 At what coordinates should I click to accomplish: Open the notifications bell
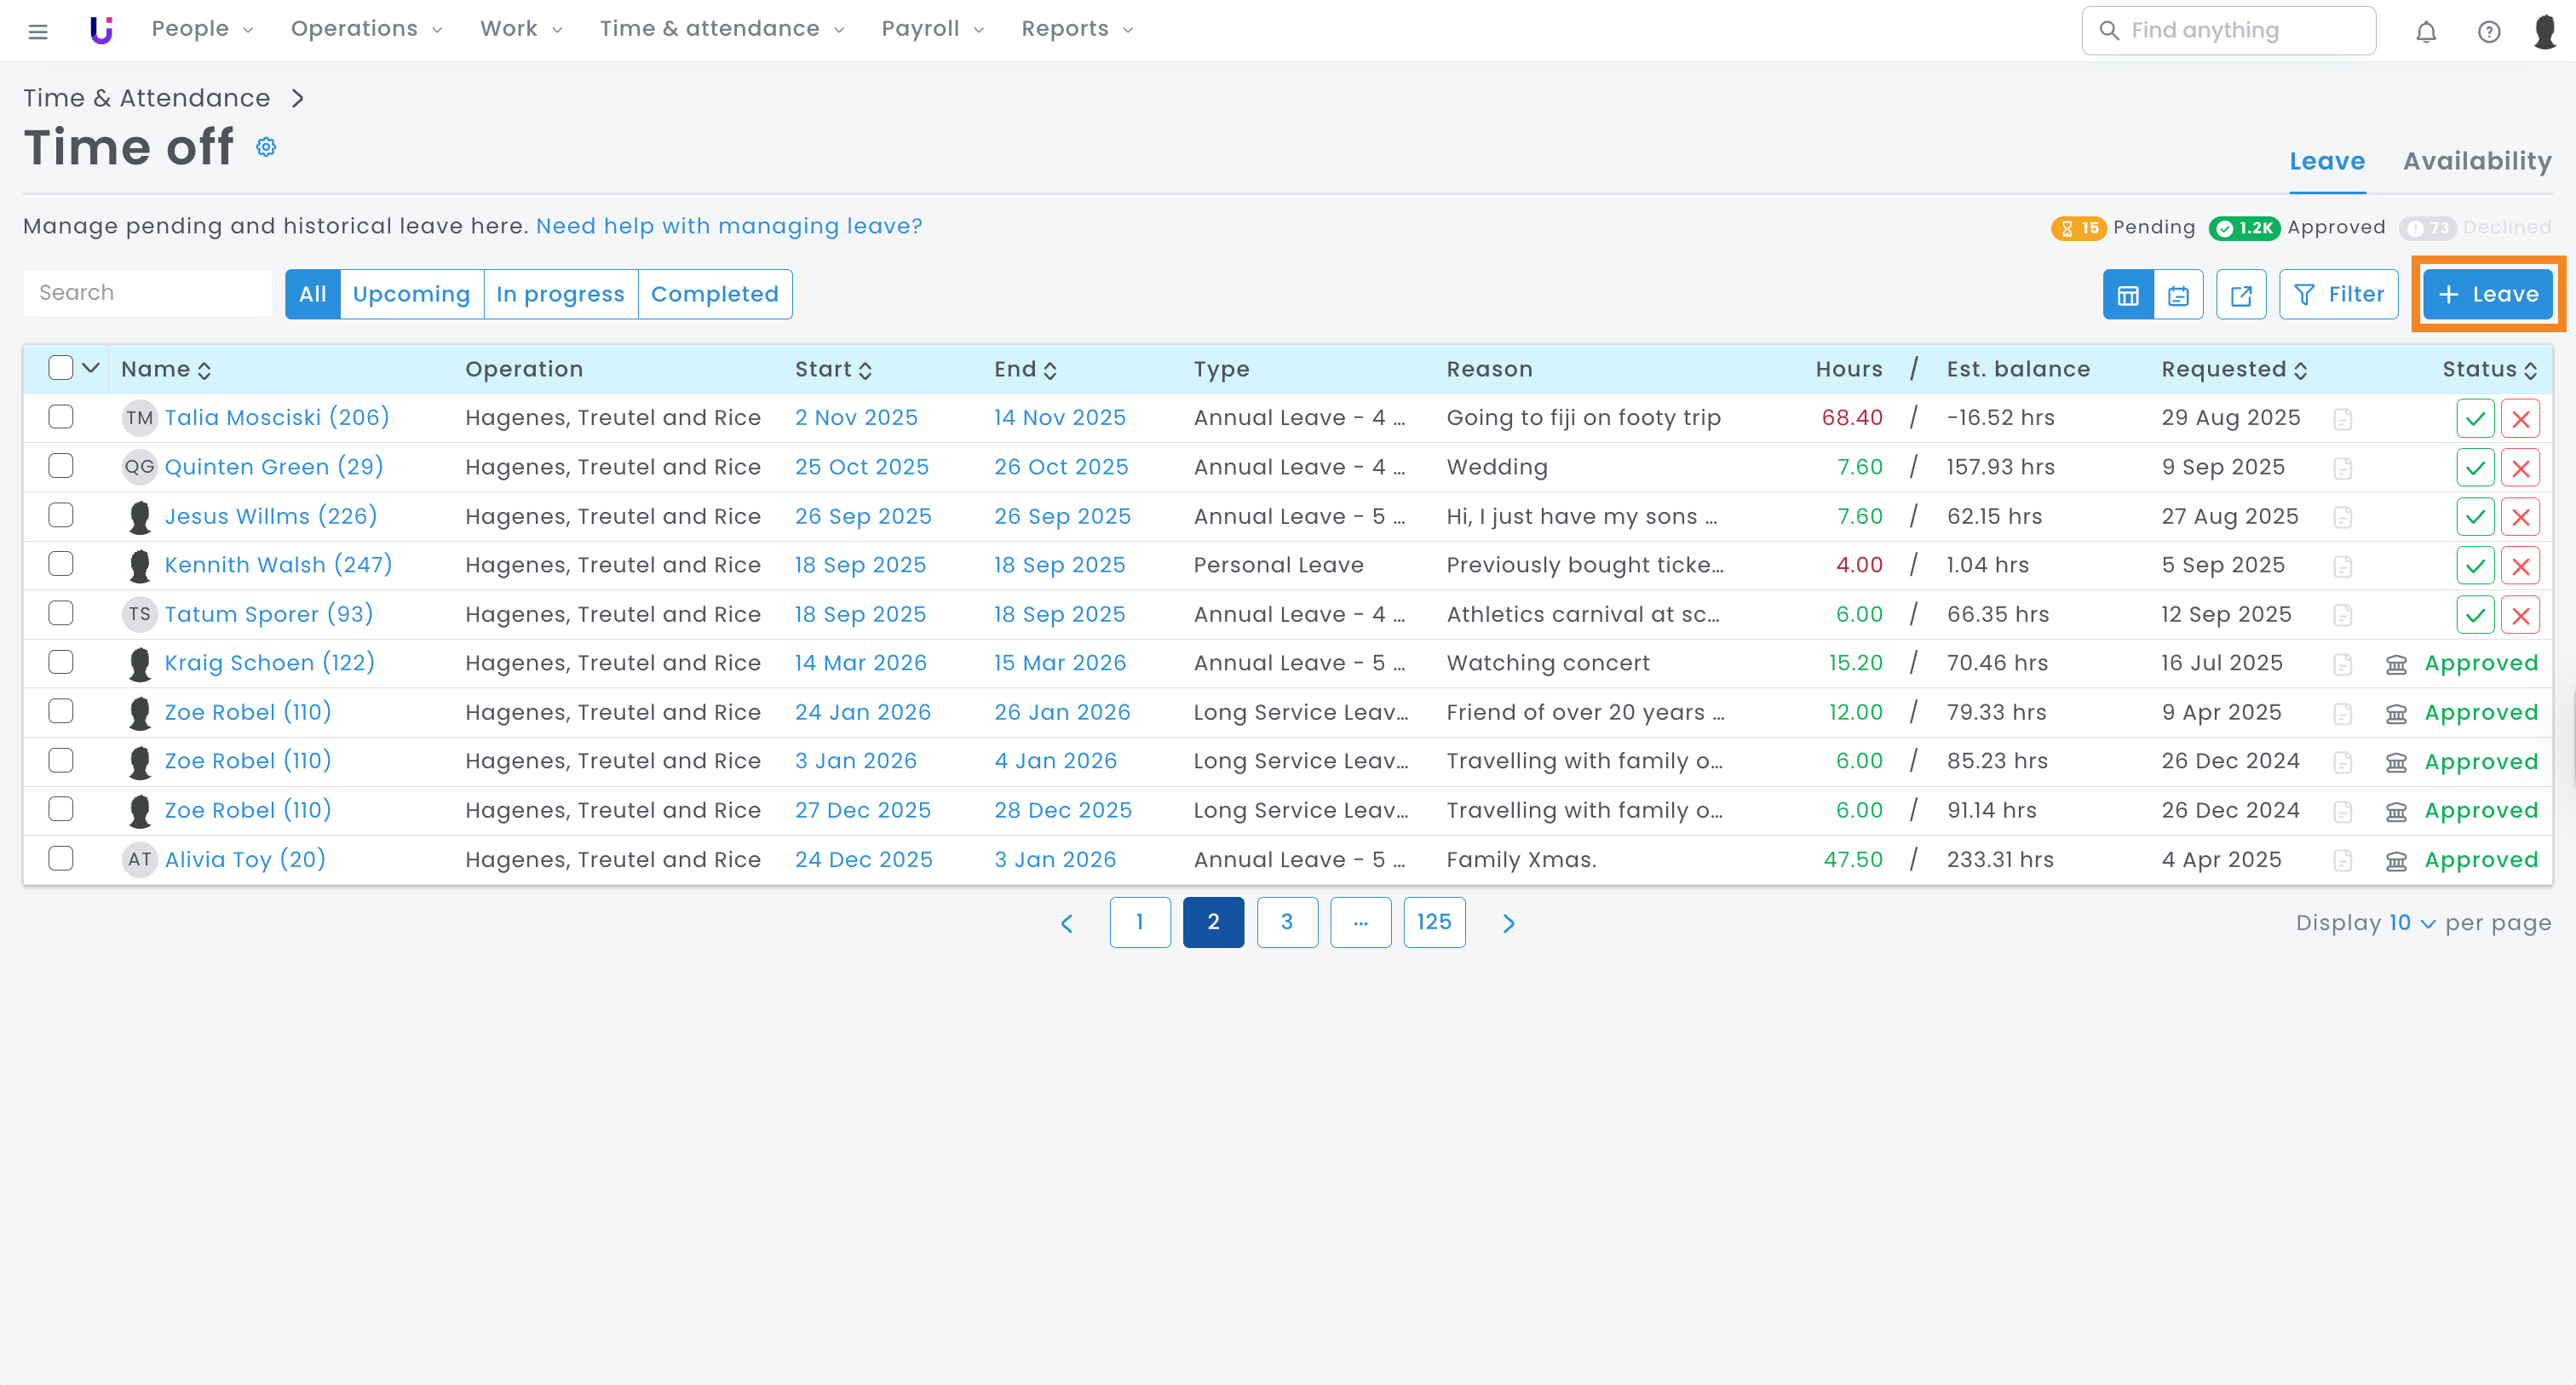[2426, 31]
